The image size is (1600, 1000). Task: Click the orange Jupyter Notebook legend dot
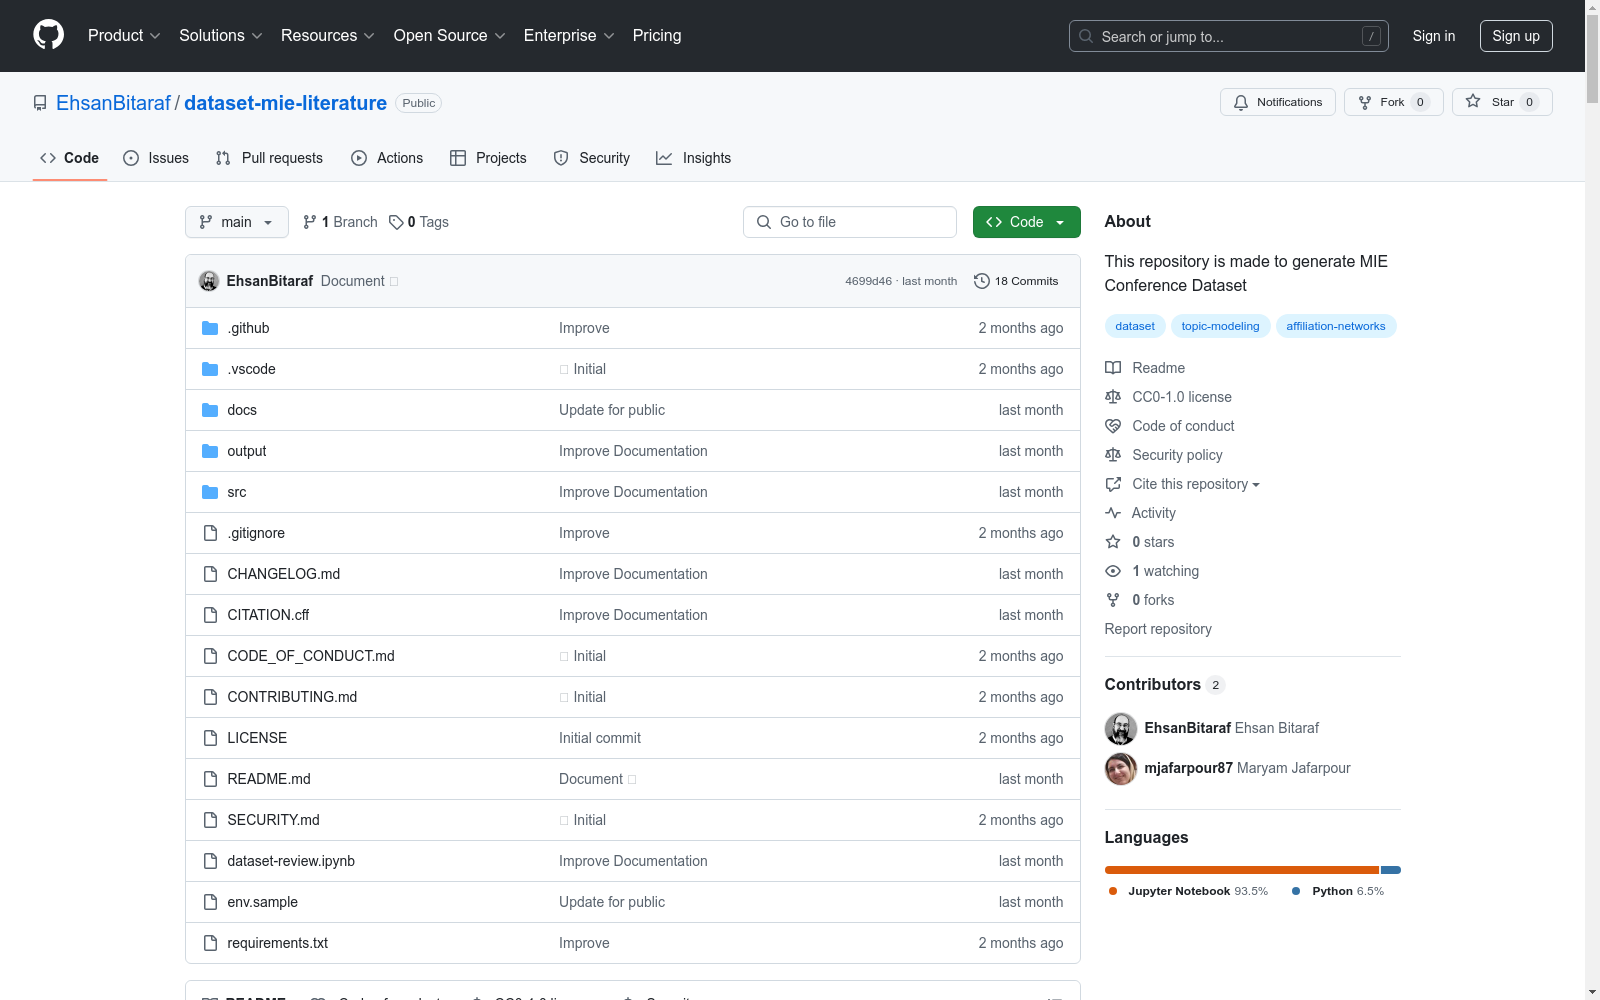(1113, 891)
